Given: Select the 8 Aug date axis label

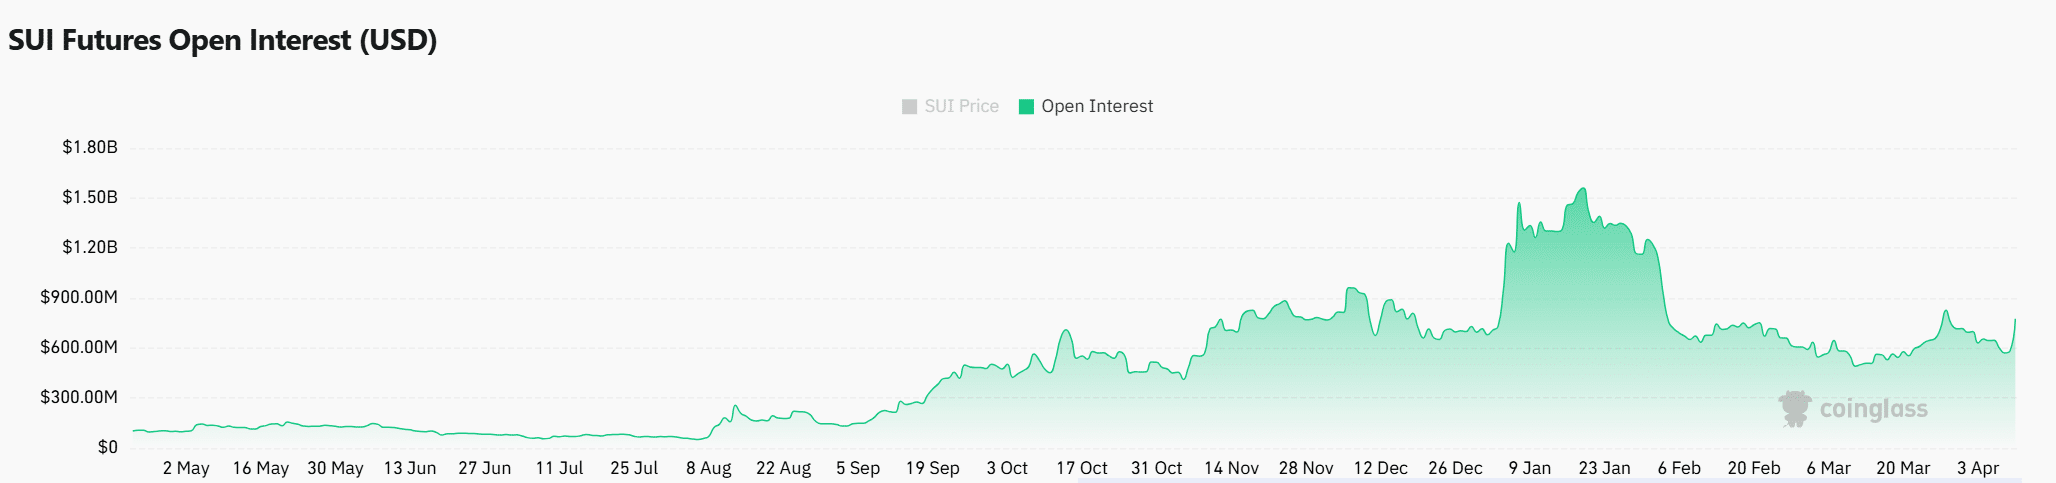Looking at the screenshot, I should pyautogui.click(x=708, y=468).
